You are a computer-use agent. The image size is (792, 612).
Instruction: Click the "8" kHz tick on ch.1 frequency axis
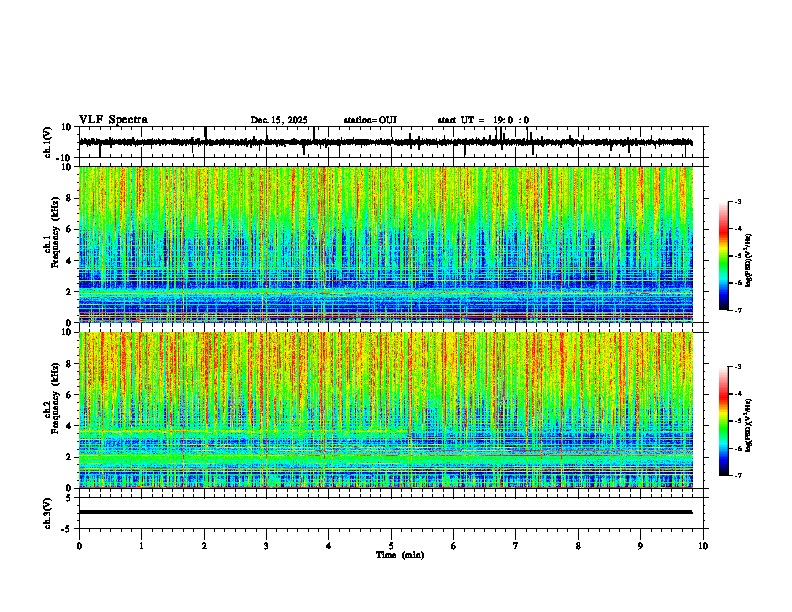coord(69,198)
